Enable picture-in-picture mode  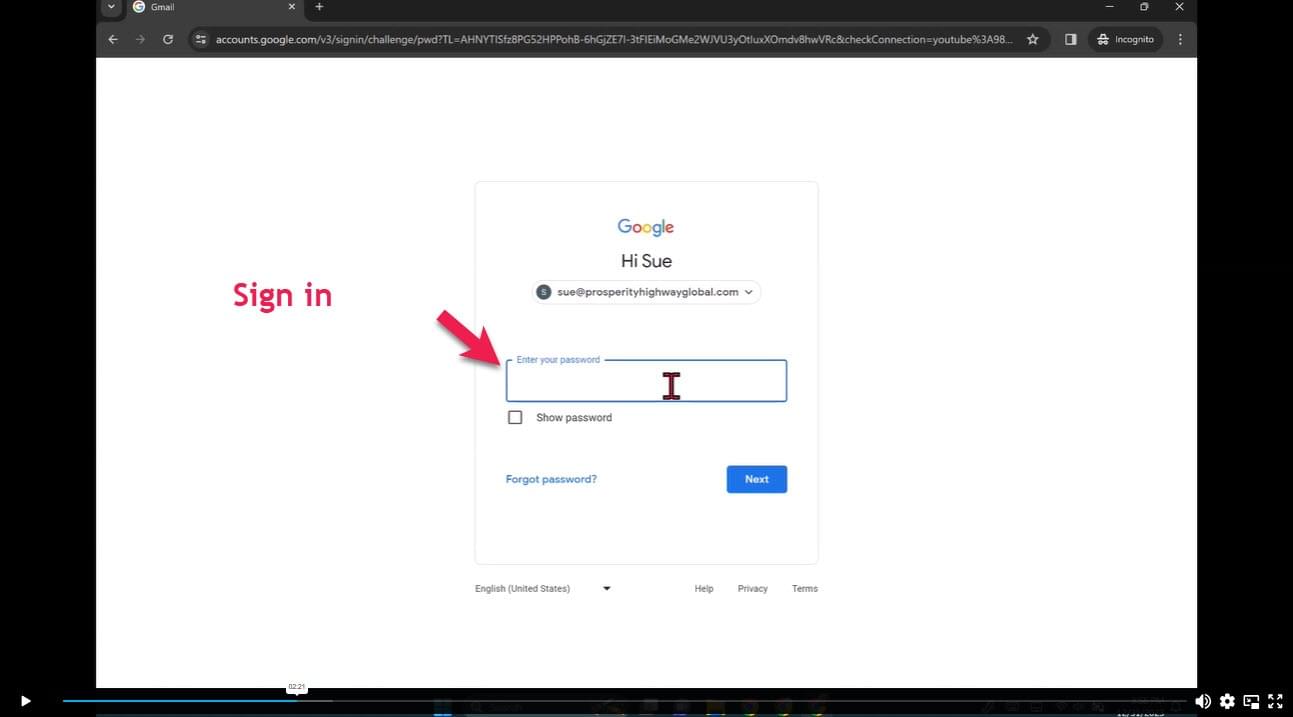pos(1251,701)
